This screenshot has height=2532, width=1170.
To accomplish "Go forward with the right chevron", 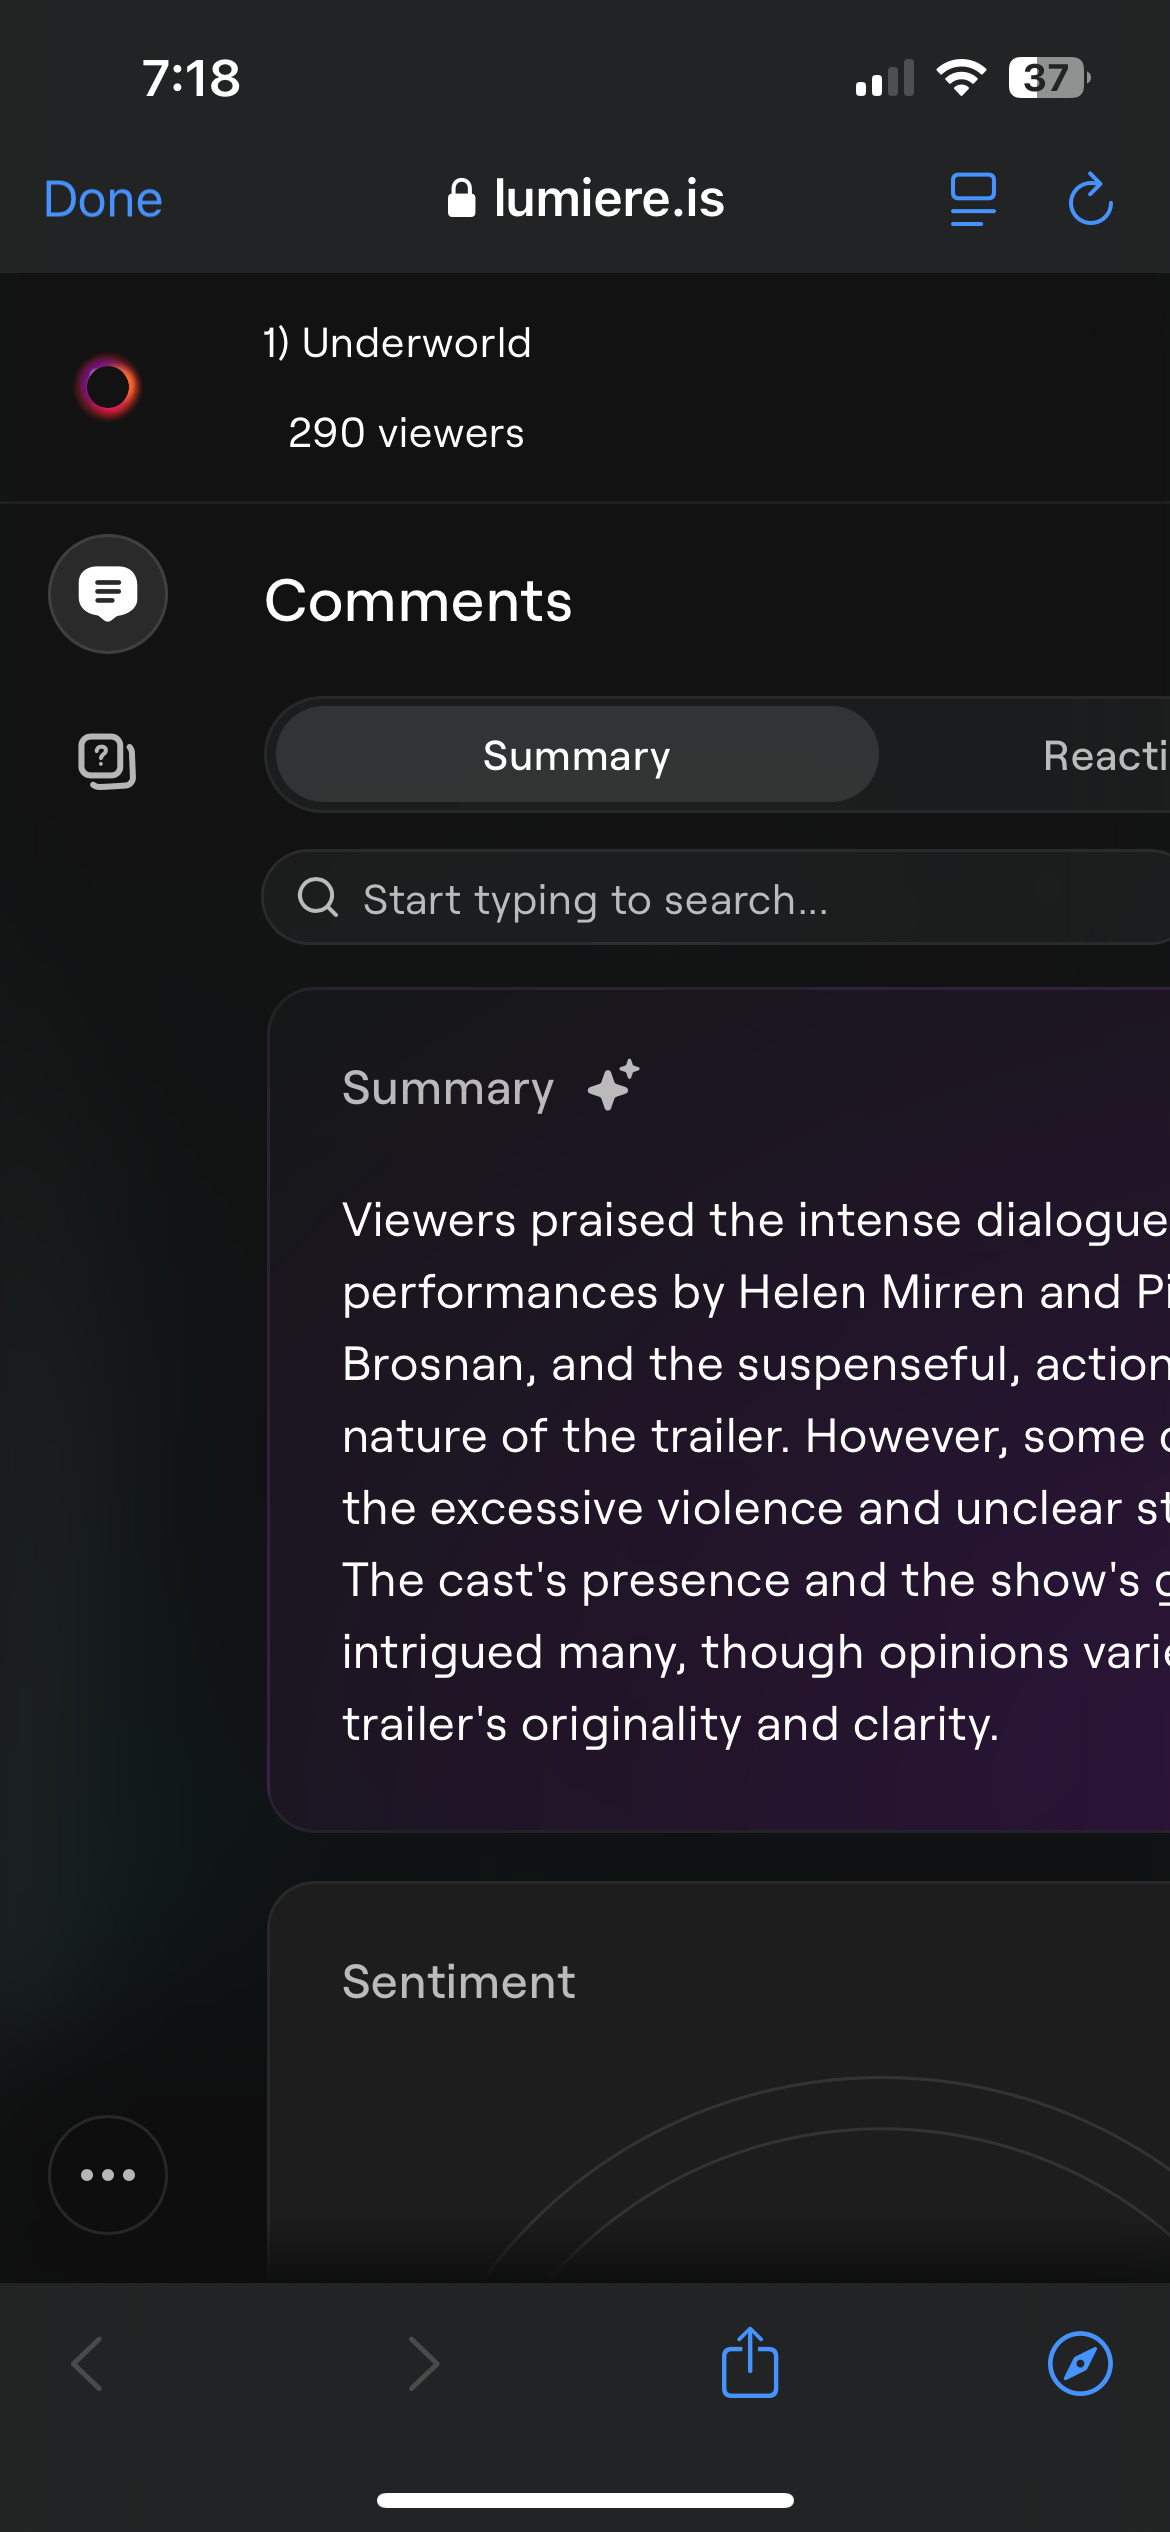I will tap(424, 2364).
